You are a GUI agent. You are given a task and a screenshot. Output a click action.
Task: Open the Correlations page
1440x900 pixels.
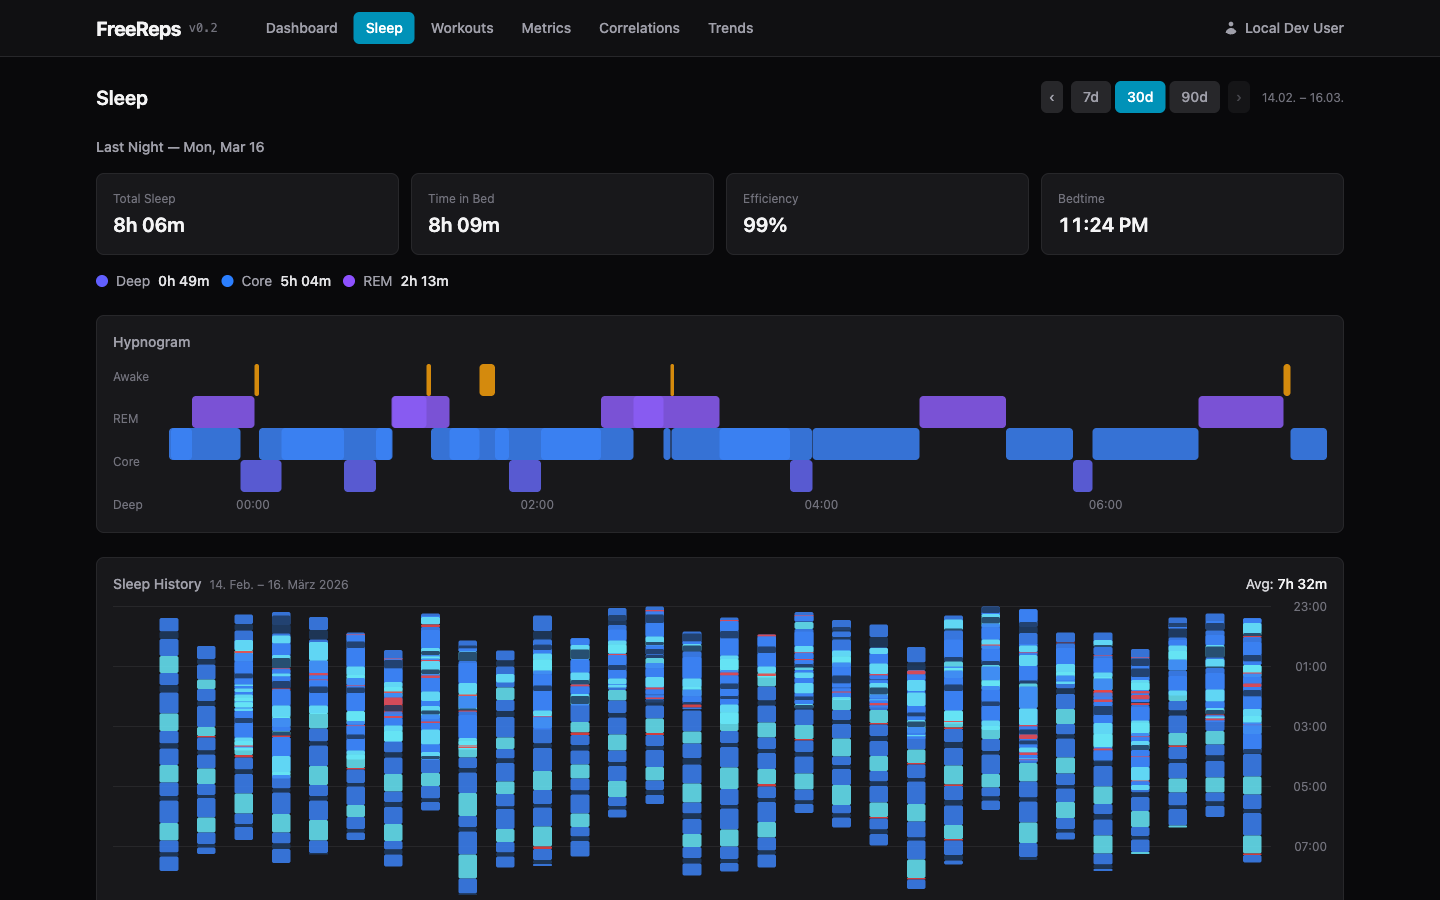tap(638, 28)
